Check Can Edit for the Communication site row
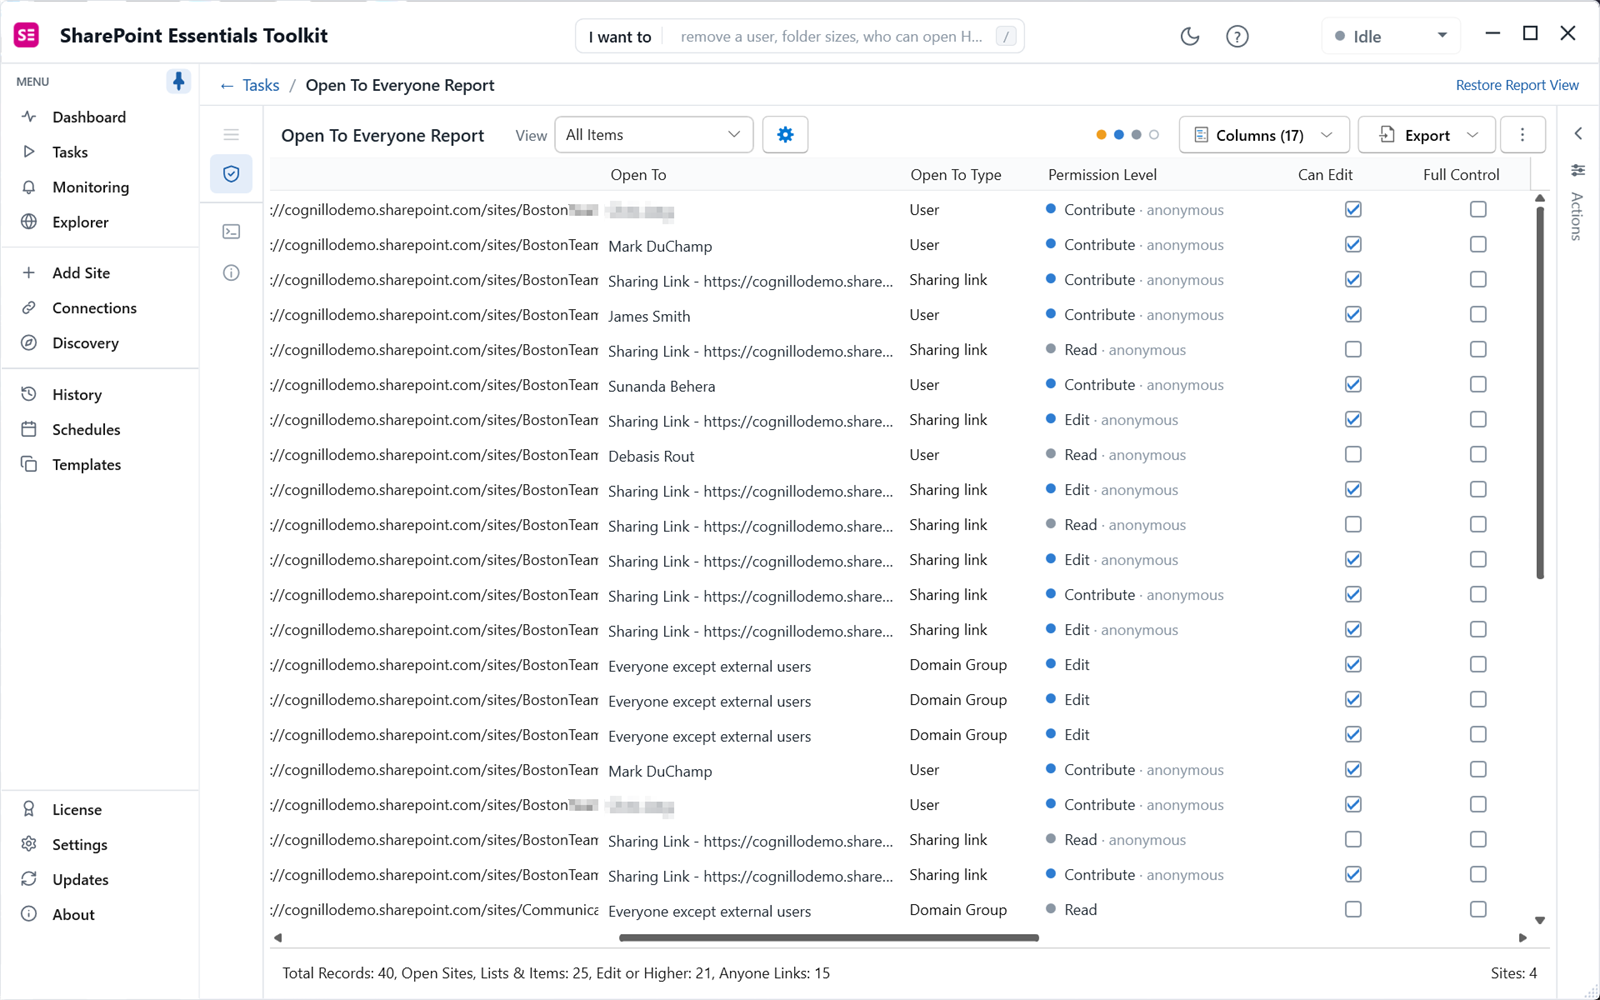The image size is (1600, 1000). [1353, 909]
